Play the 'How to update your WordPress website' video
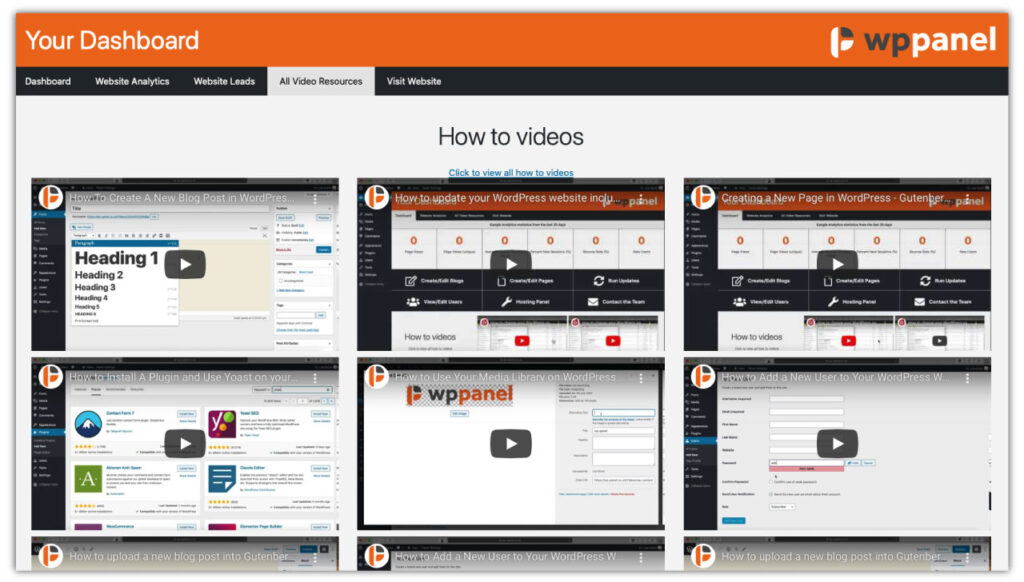Viewport: 1024px width, 582px height. 511,263
